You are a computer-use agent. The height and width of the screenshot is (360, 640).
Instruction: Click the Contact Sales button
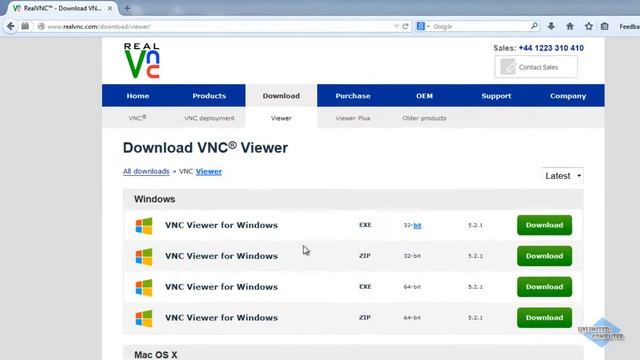coord(536,67)
